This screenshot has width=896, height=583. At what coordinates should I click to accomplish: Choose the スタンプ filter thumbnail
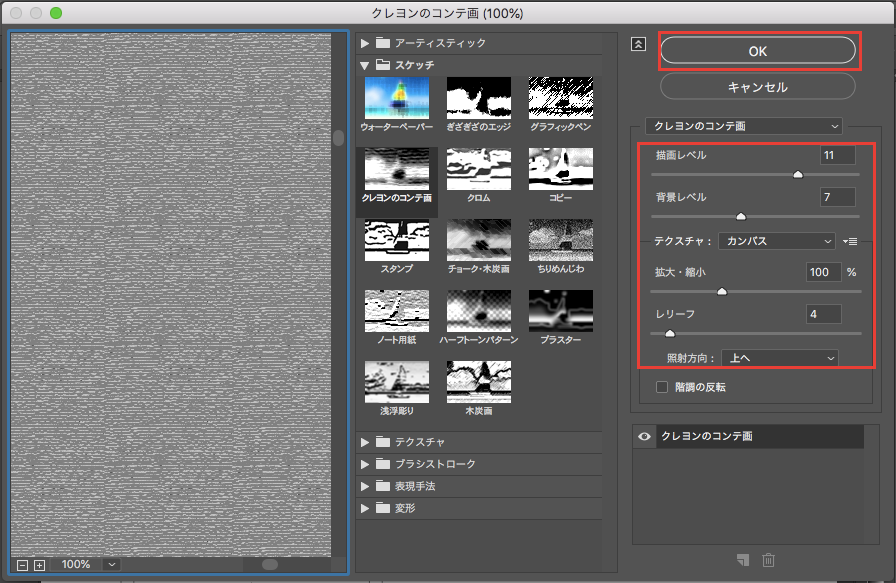[x=397, y=240]
